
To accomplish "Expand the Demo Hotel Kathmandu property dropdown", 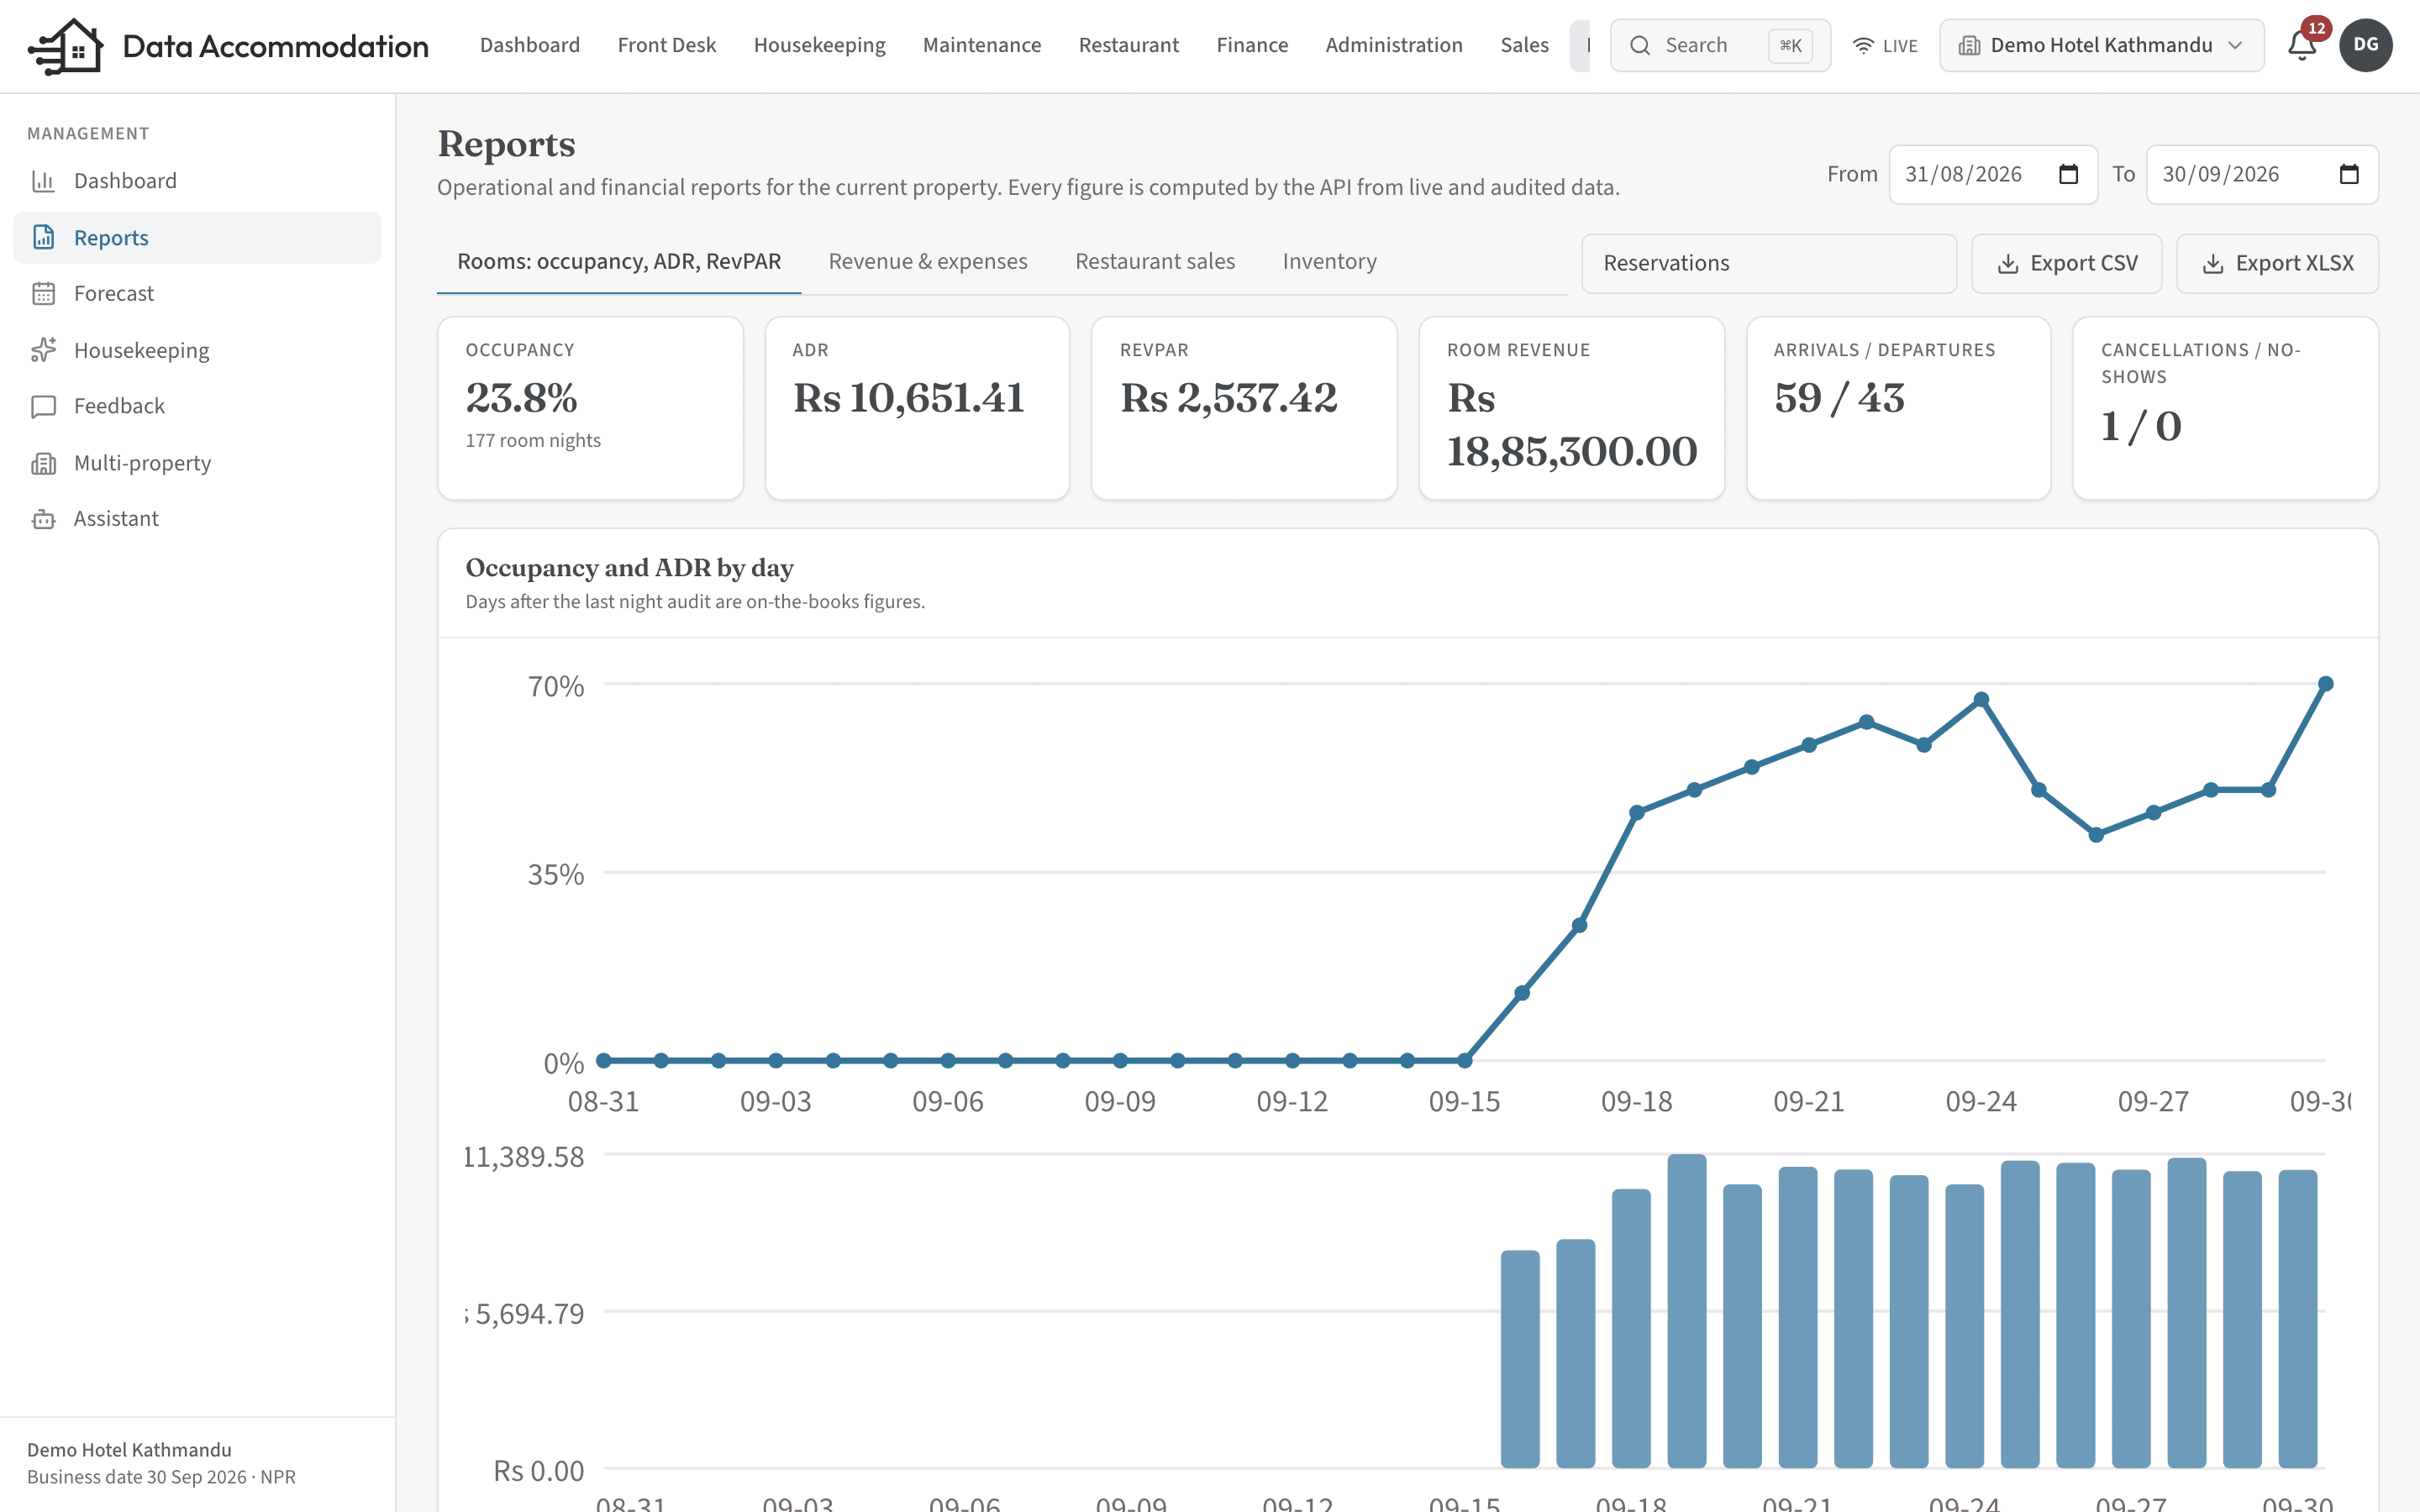I will pyautogui.click(x=2101, y=45).
